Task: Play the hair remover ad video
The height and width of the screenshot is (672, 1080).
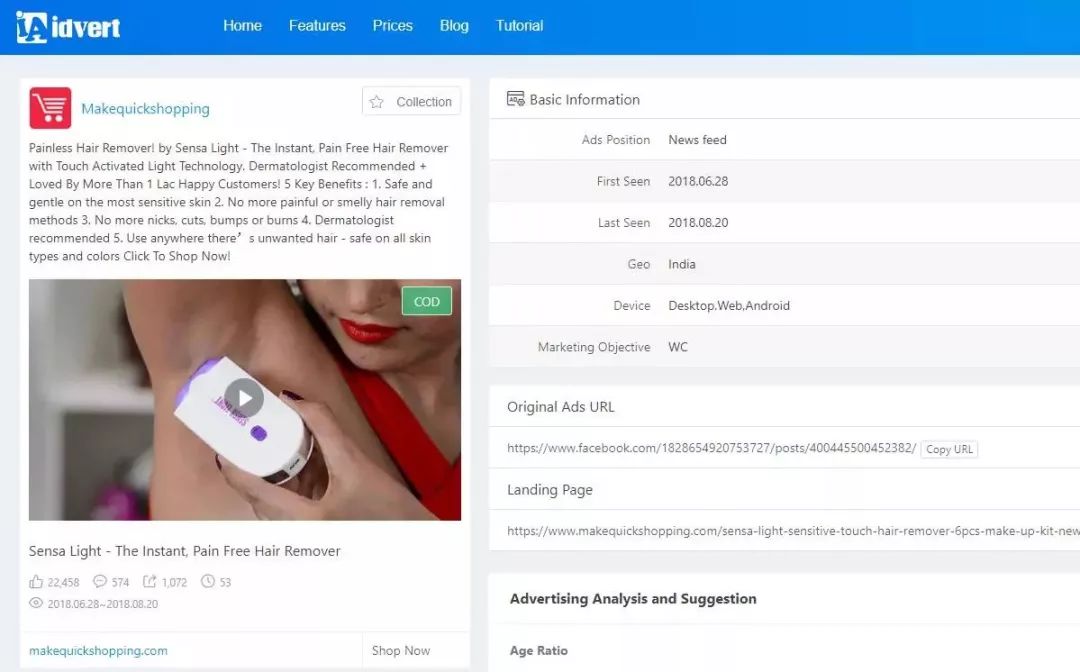Action: (245, 398)
